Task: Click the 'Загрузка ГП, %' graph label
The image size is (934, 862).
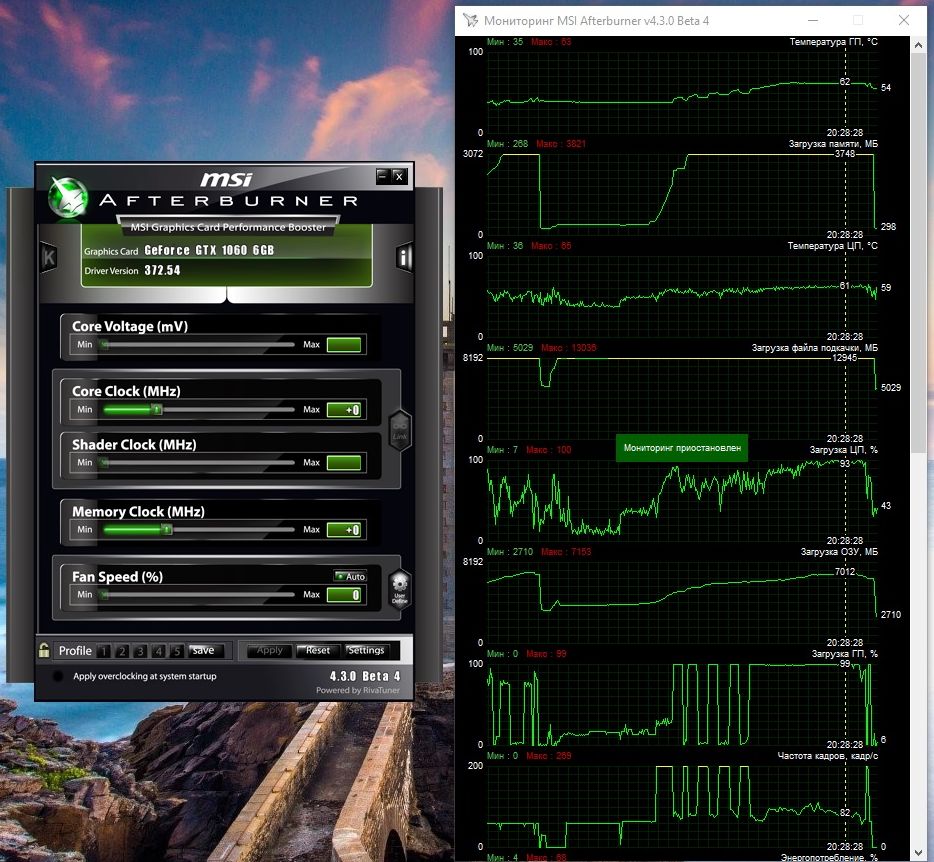Action: coord(845,653)
